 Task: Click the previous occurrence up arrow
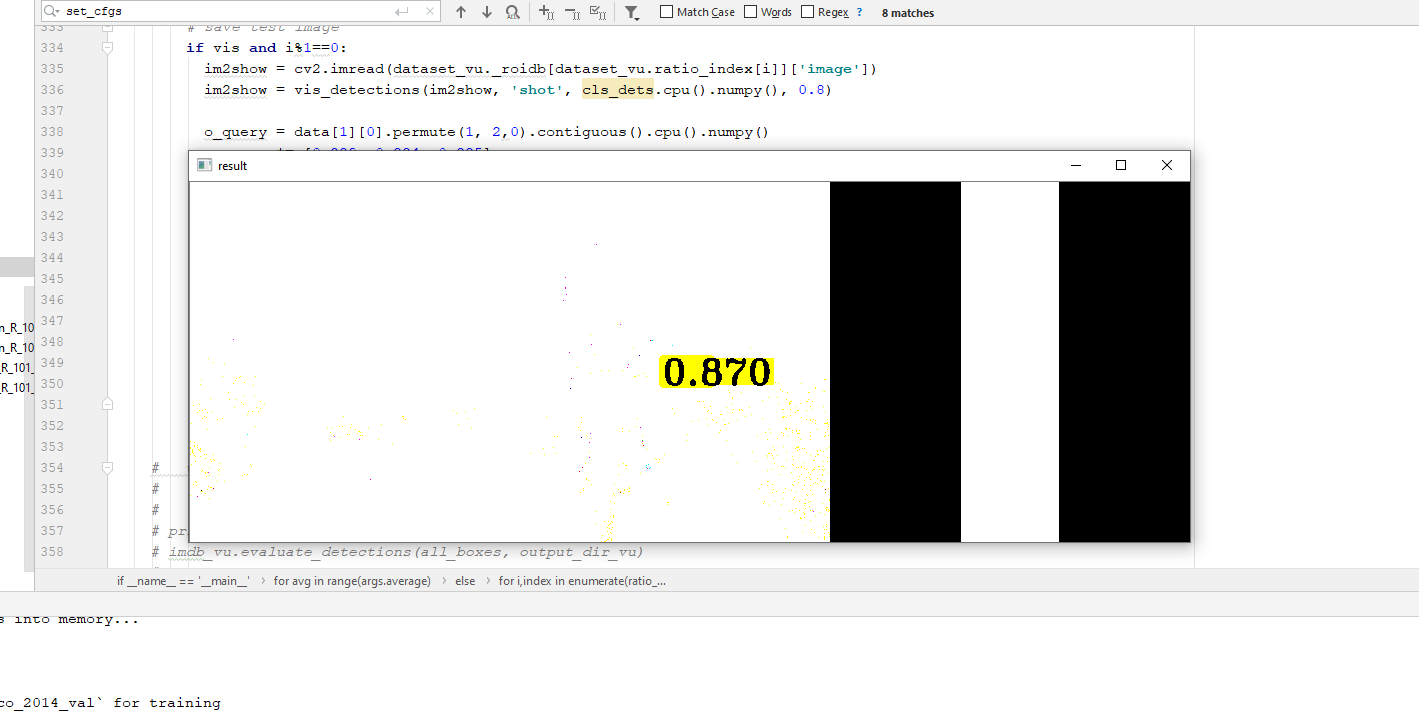459,12
